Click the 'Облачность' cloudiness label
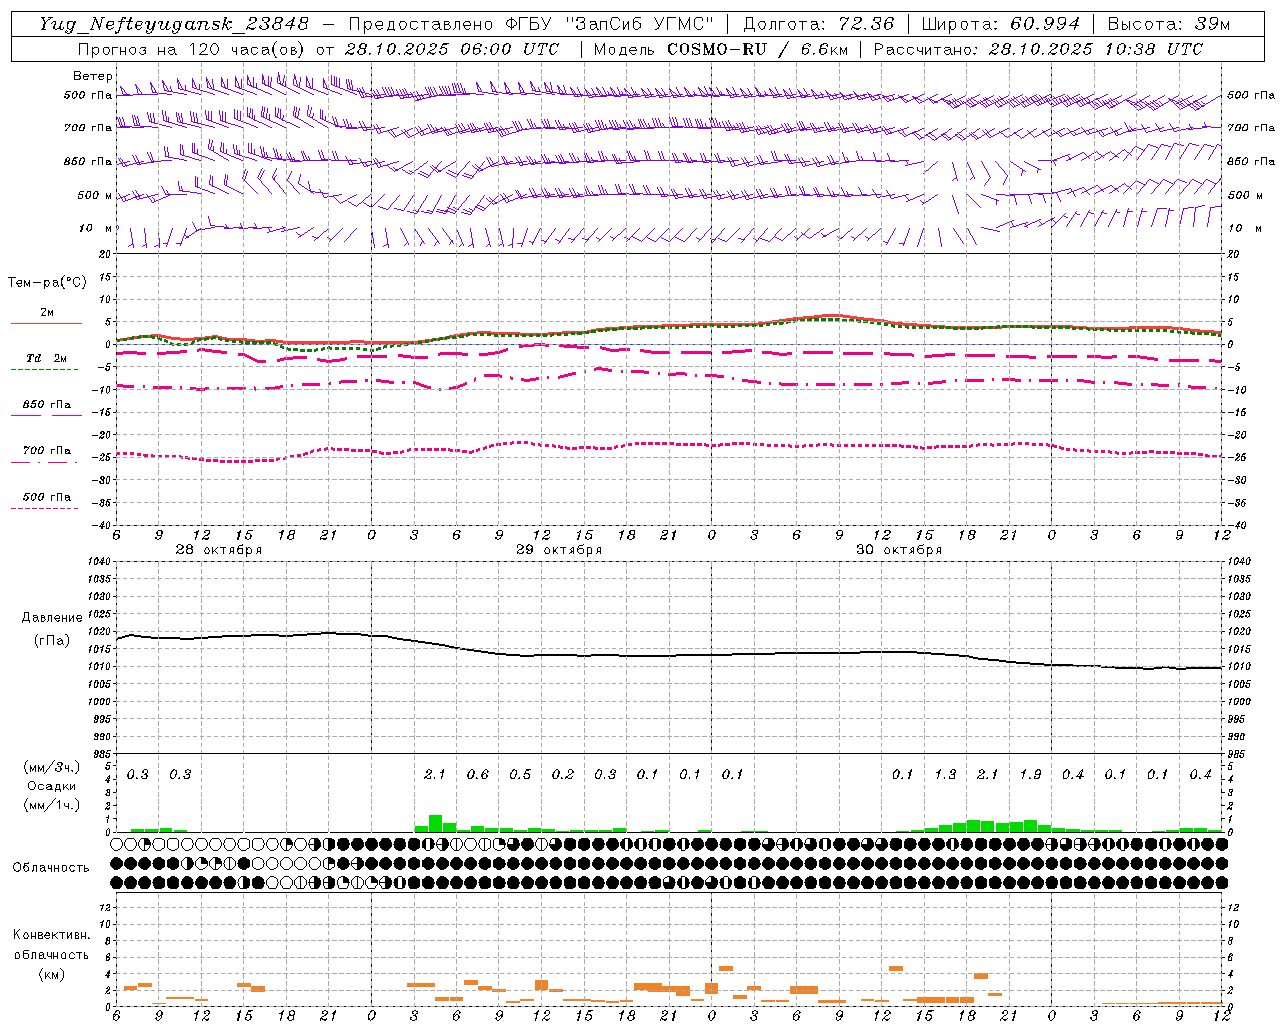1280x1024 pixels. coord(51,867)
